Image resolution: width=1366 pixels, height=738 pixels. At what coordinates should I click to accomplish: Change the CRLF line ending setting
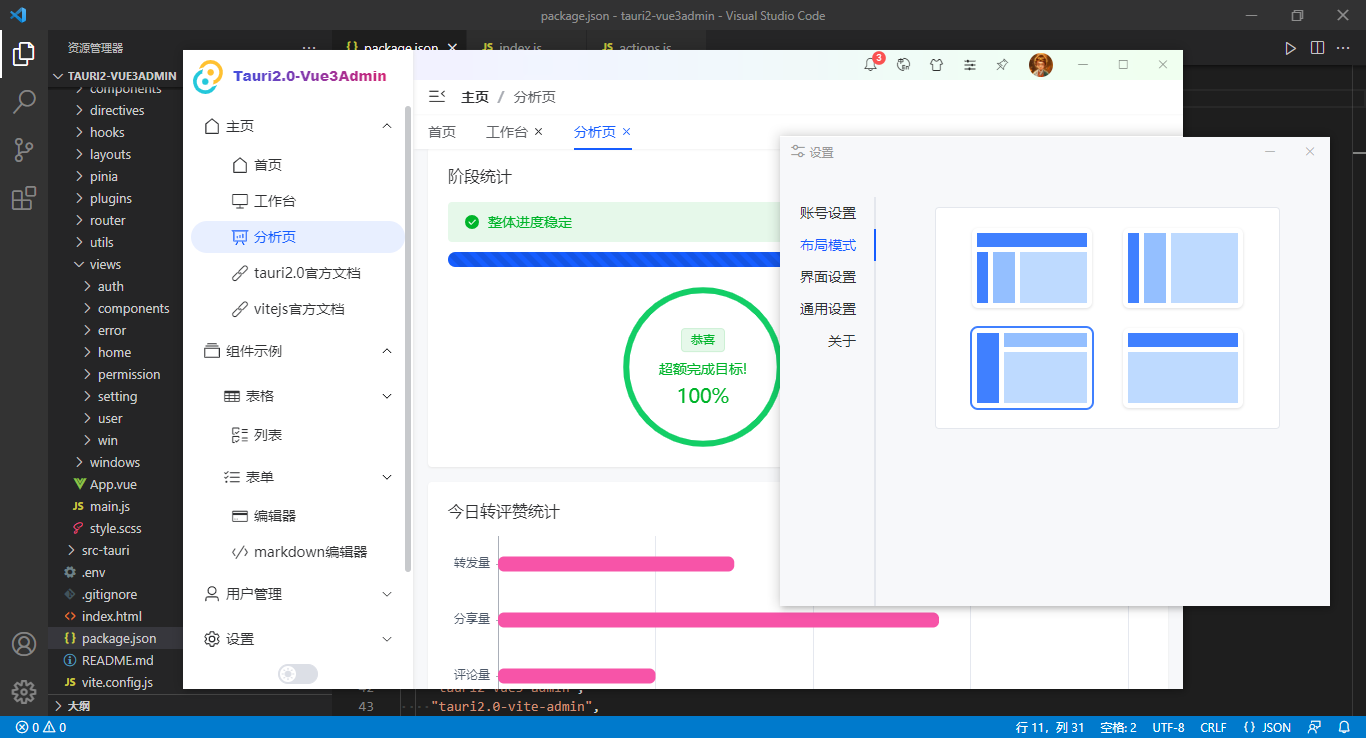1213,728
